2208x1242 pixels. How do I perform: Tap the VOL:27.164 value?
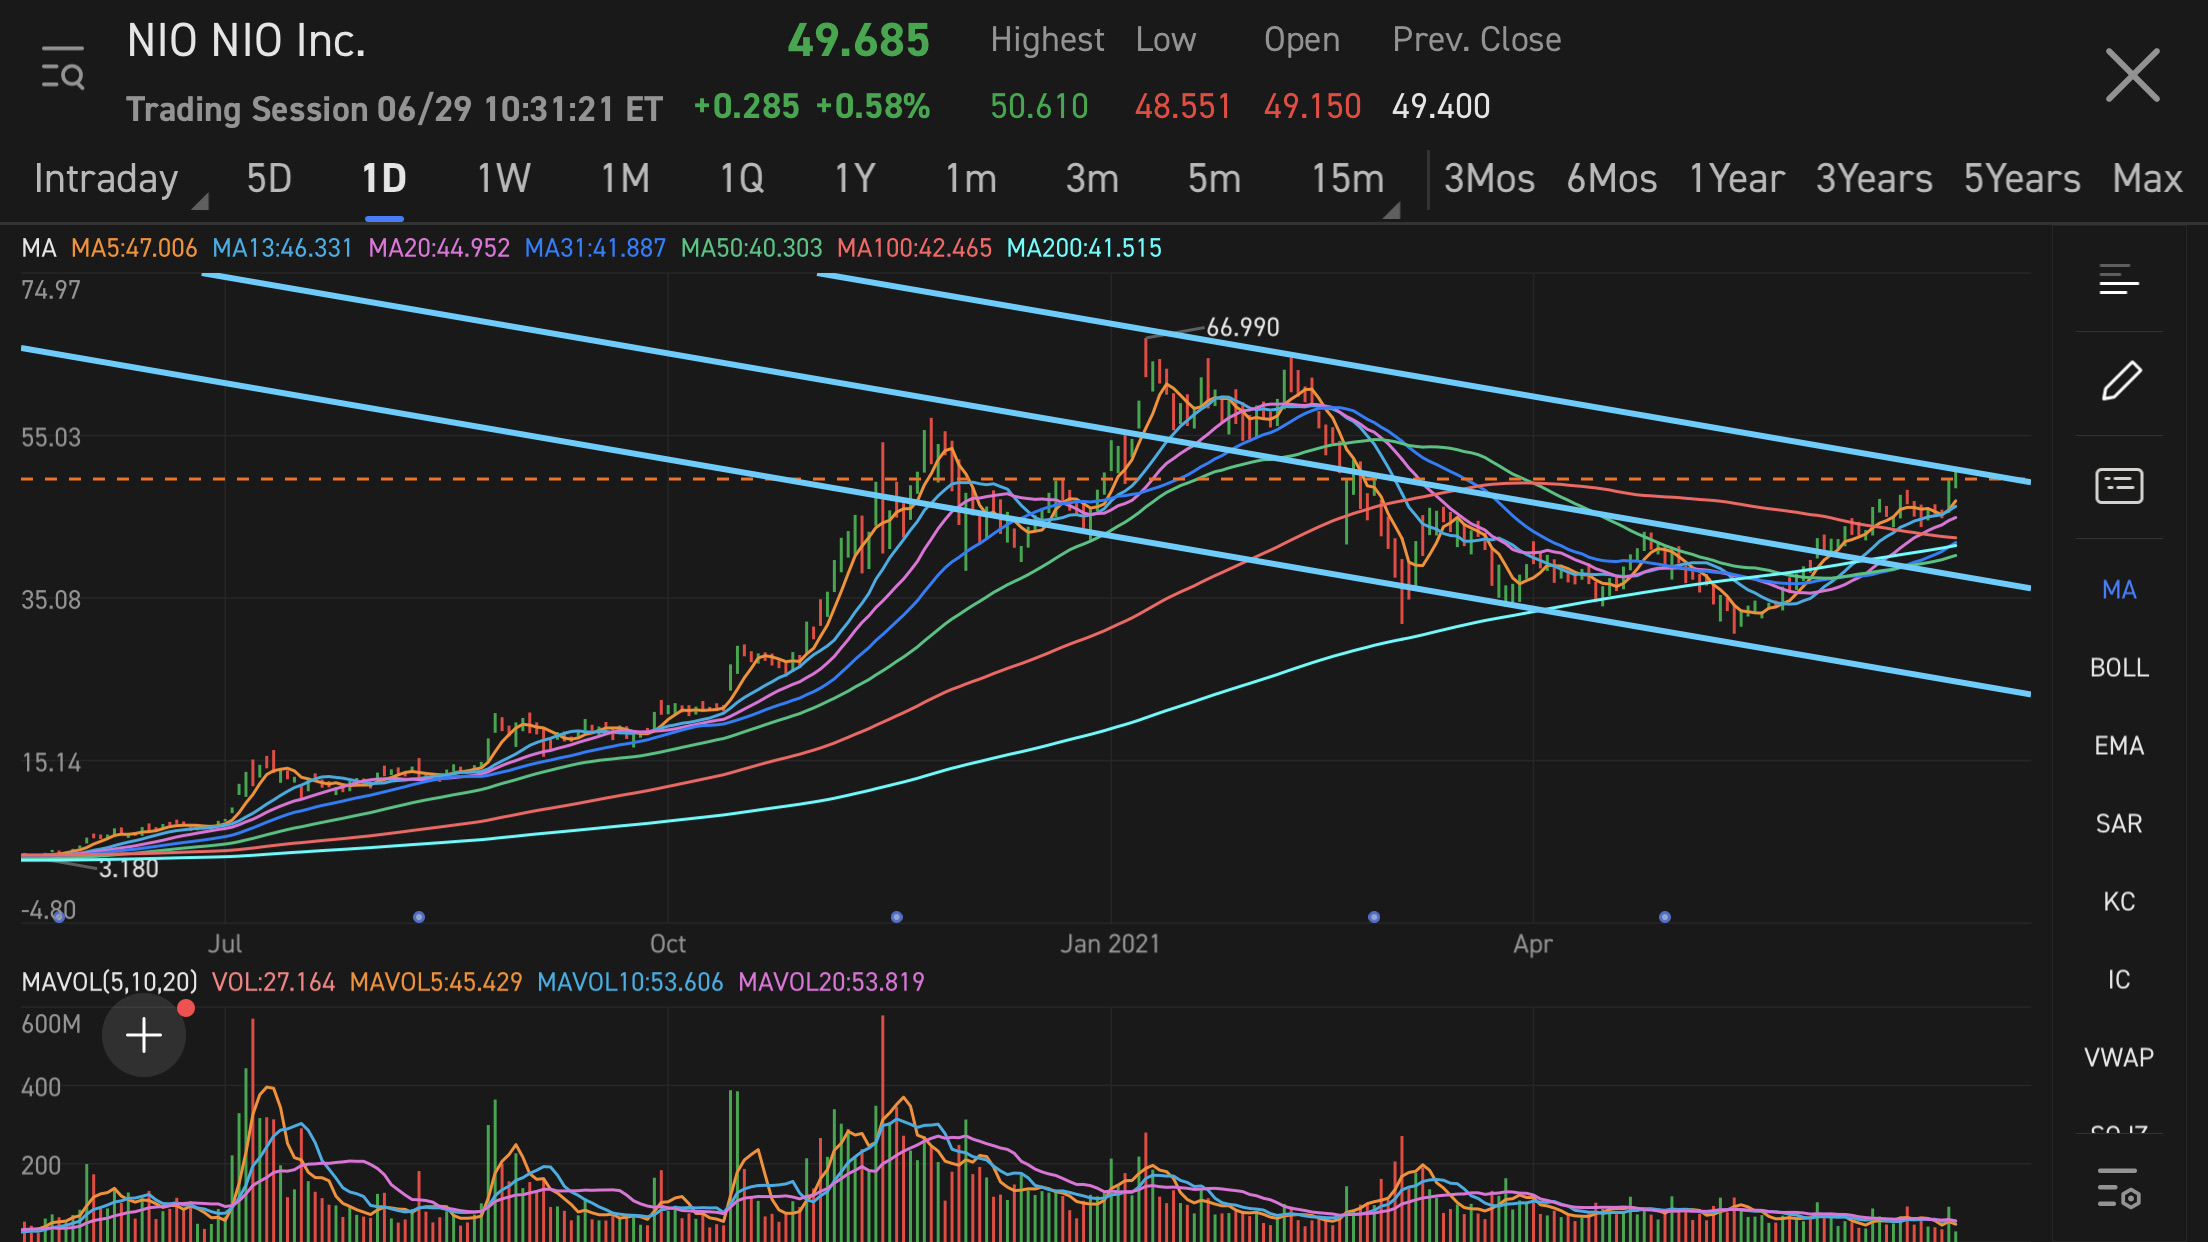pyautogui.click(x=273, y=982)
